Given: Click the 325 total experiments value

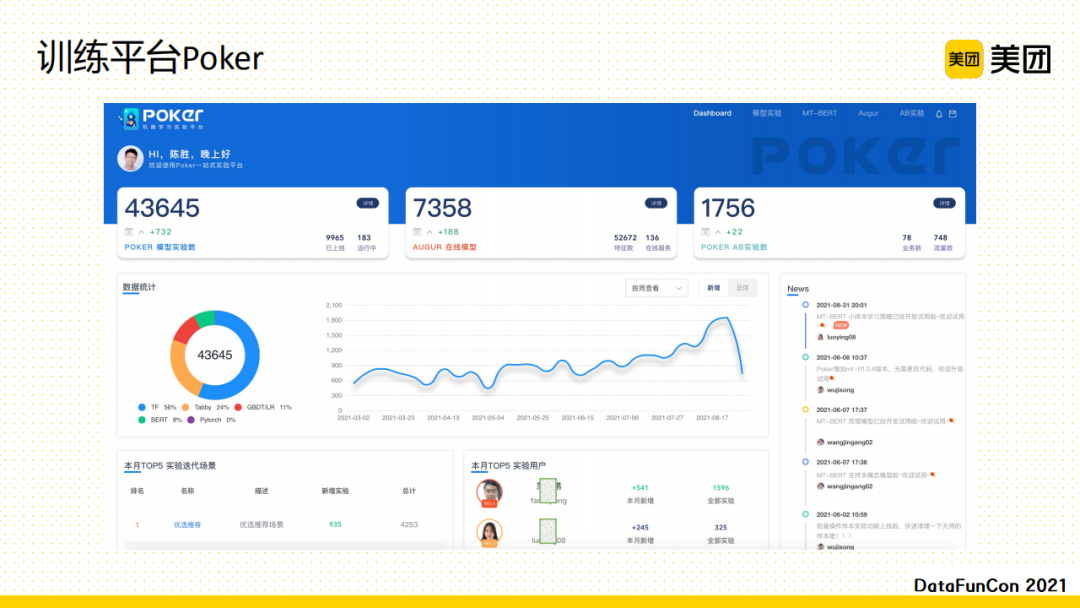Looking at the screenshot, I should [x=720, y=527].
